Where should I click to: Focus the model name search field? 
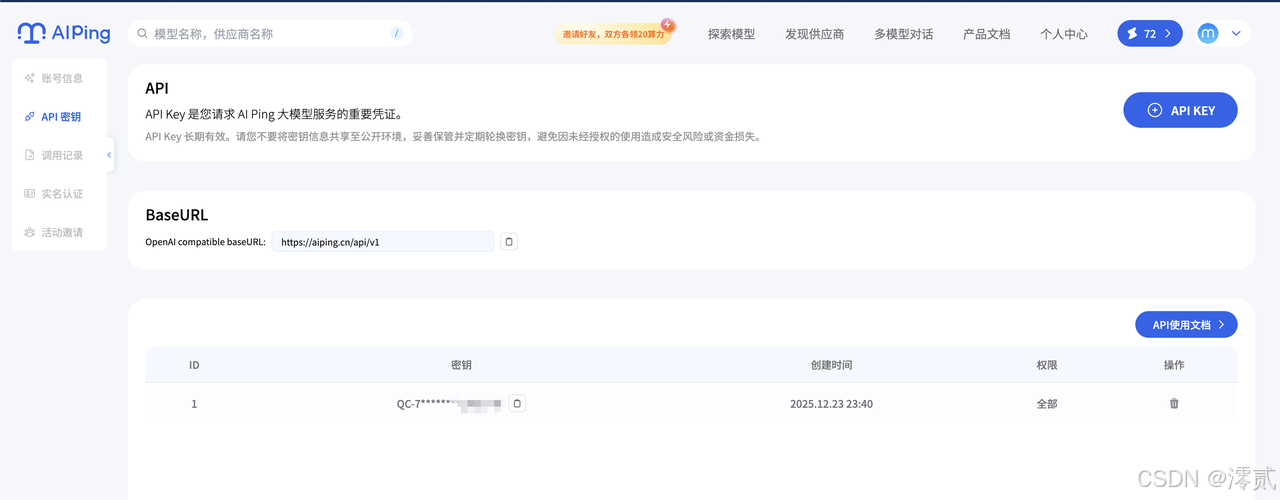(270, 34)
